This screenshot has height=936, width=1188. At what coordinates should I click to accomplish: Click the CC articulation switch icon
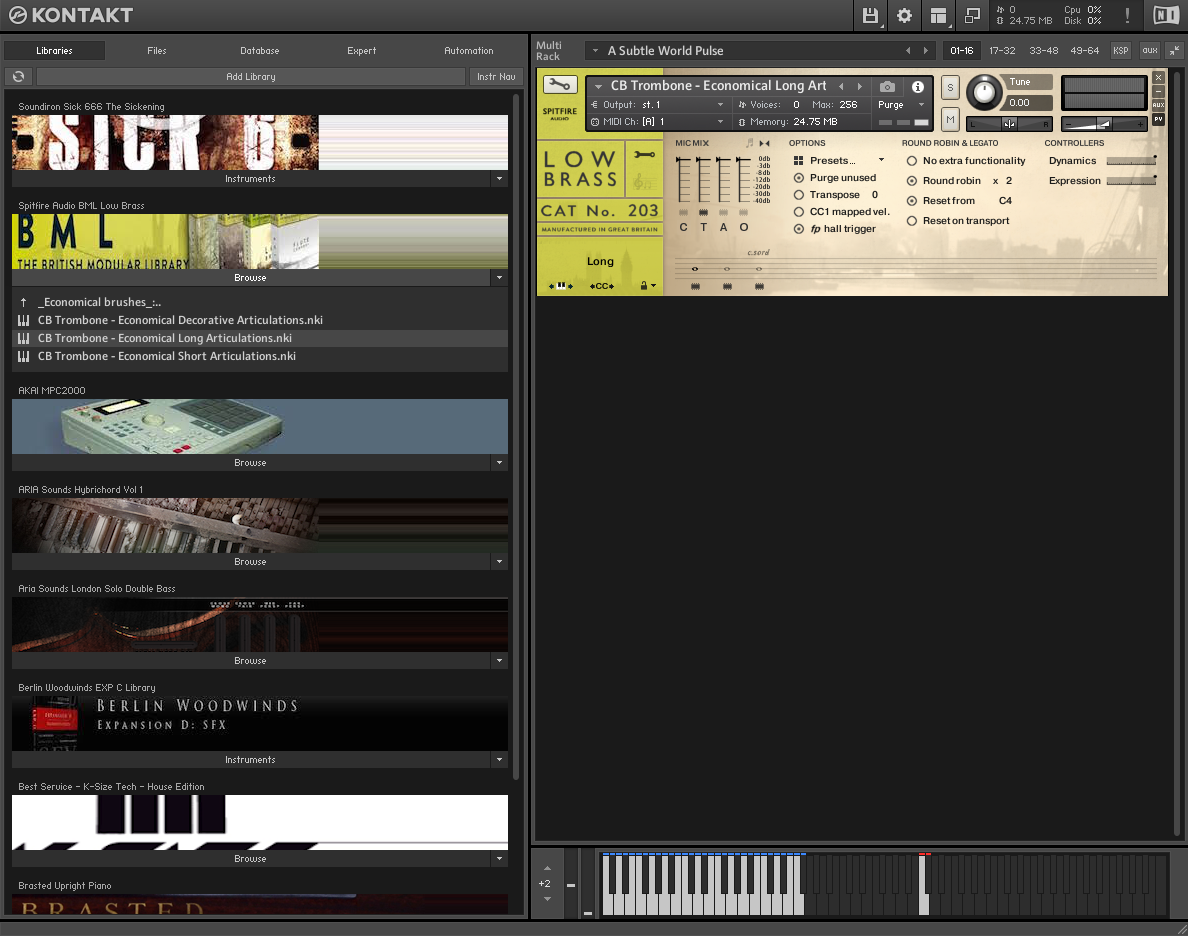click(x=602, y=286)
